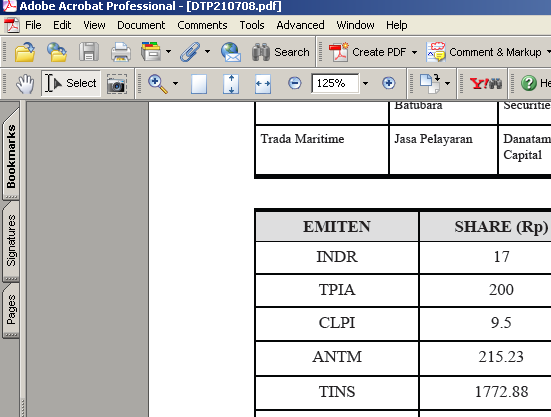Open the Edit menu
Image resolution: width=551 pixels, height=417 pixels.
62,25
